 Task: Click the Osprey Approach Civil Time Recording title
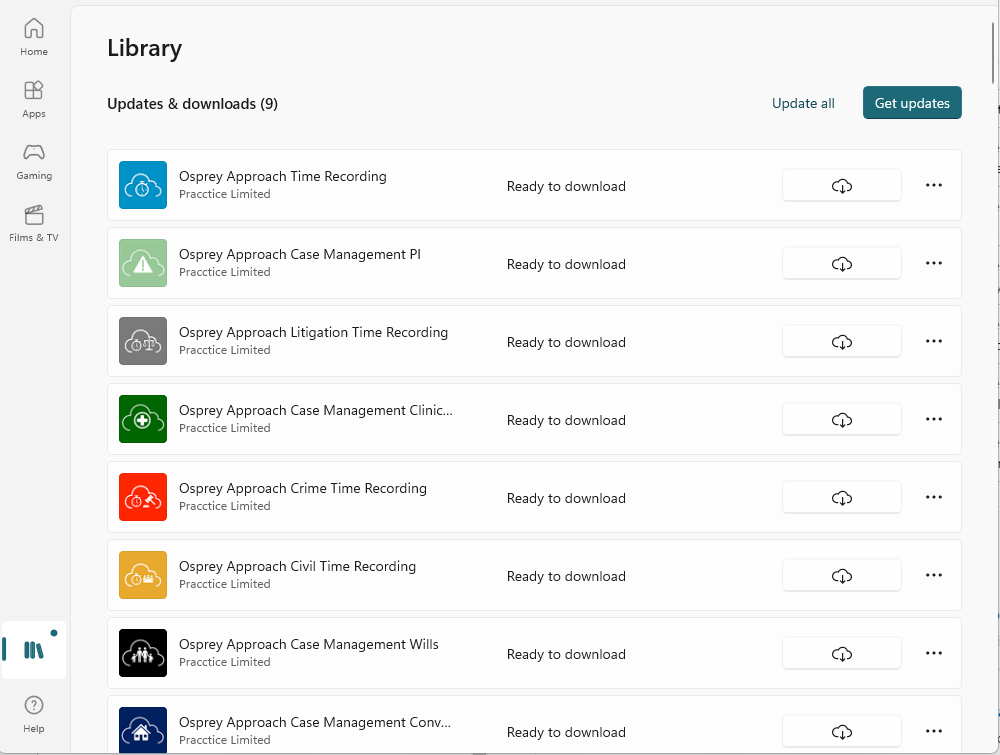click(297, 566)
